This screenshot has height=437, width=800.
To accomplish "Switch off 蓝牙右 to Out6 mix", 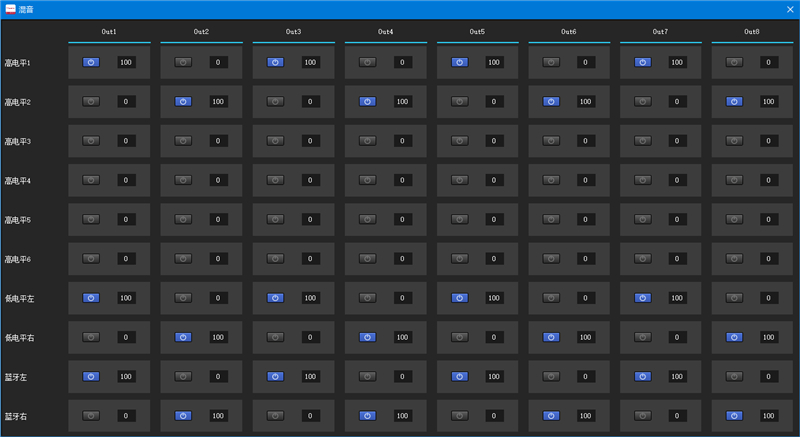I will pyautogui.click(x=551, y=416).
